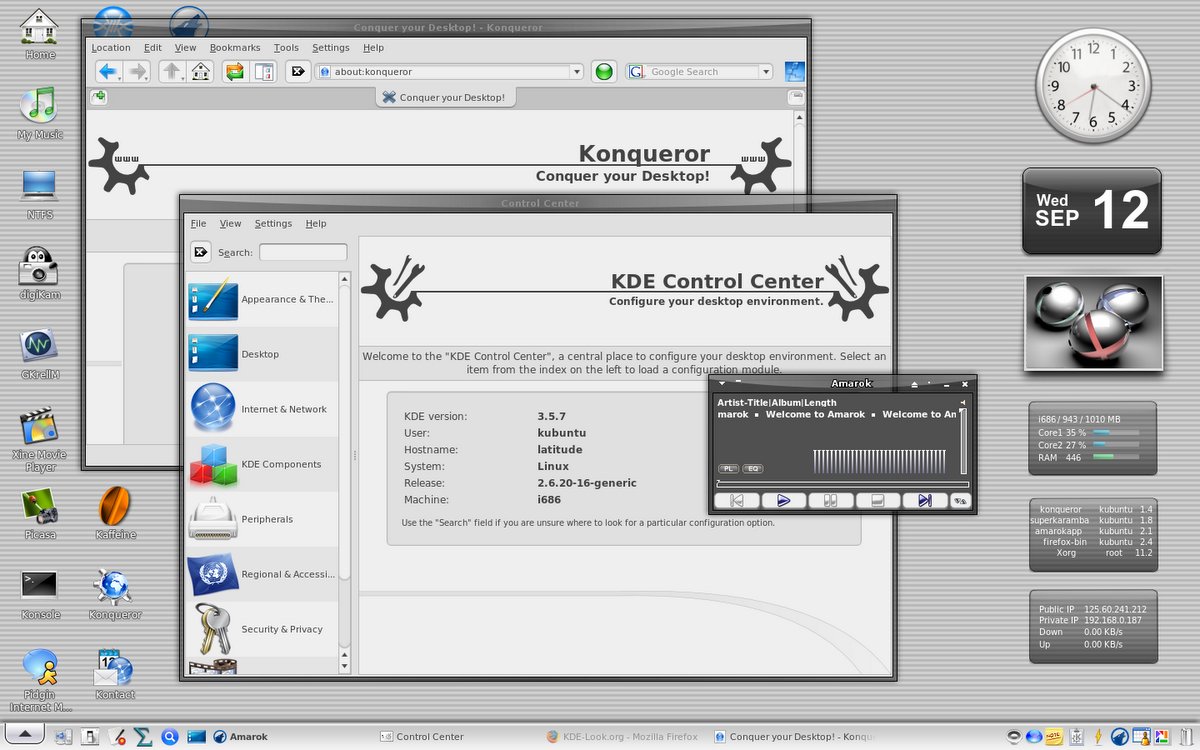This screenshot has width=1200, height=750.
Task: Go to Home URL in Konqueror toolbar
Action: [x=201, y=71]
